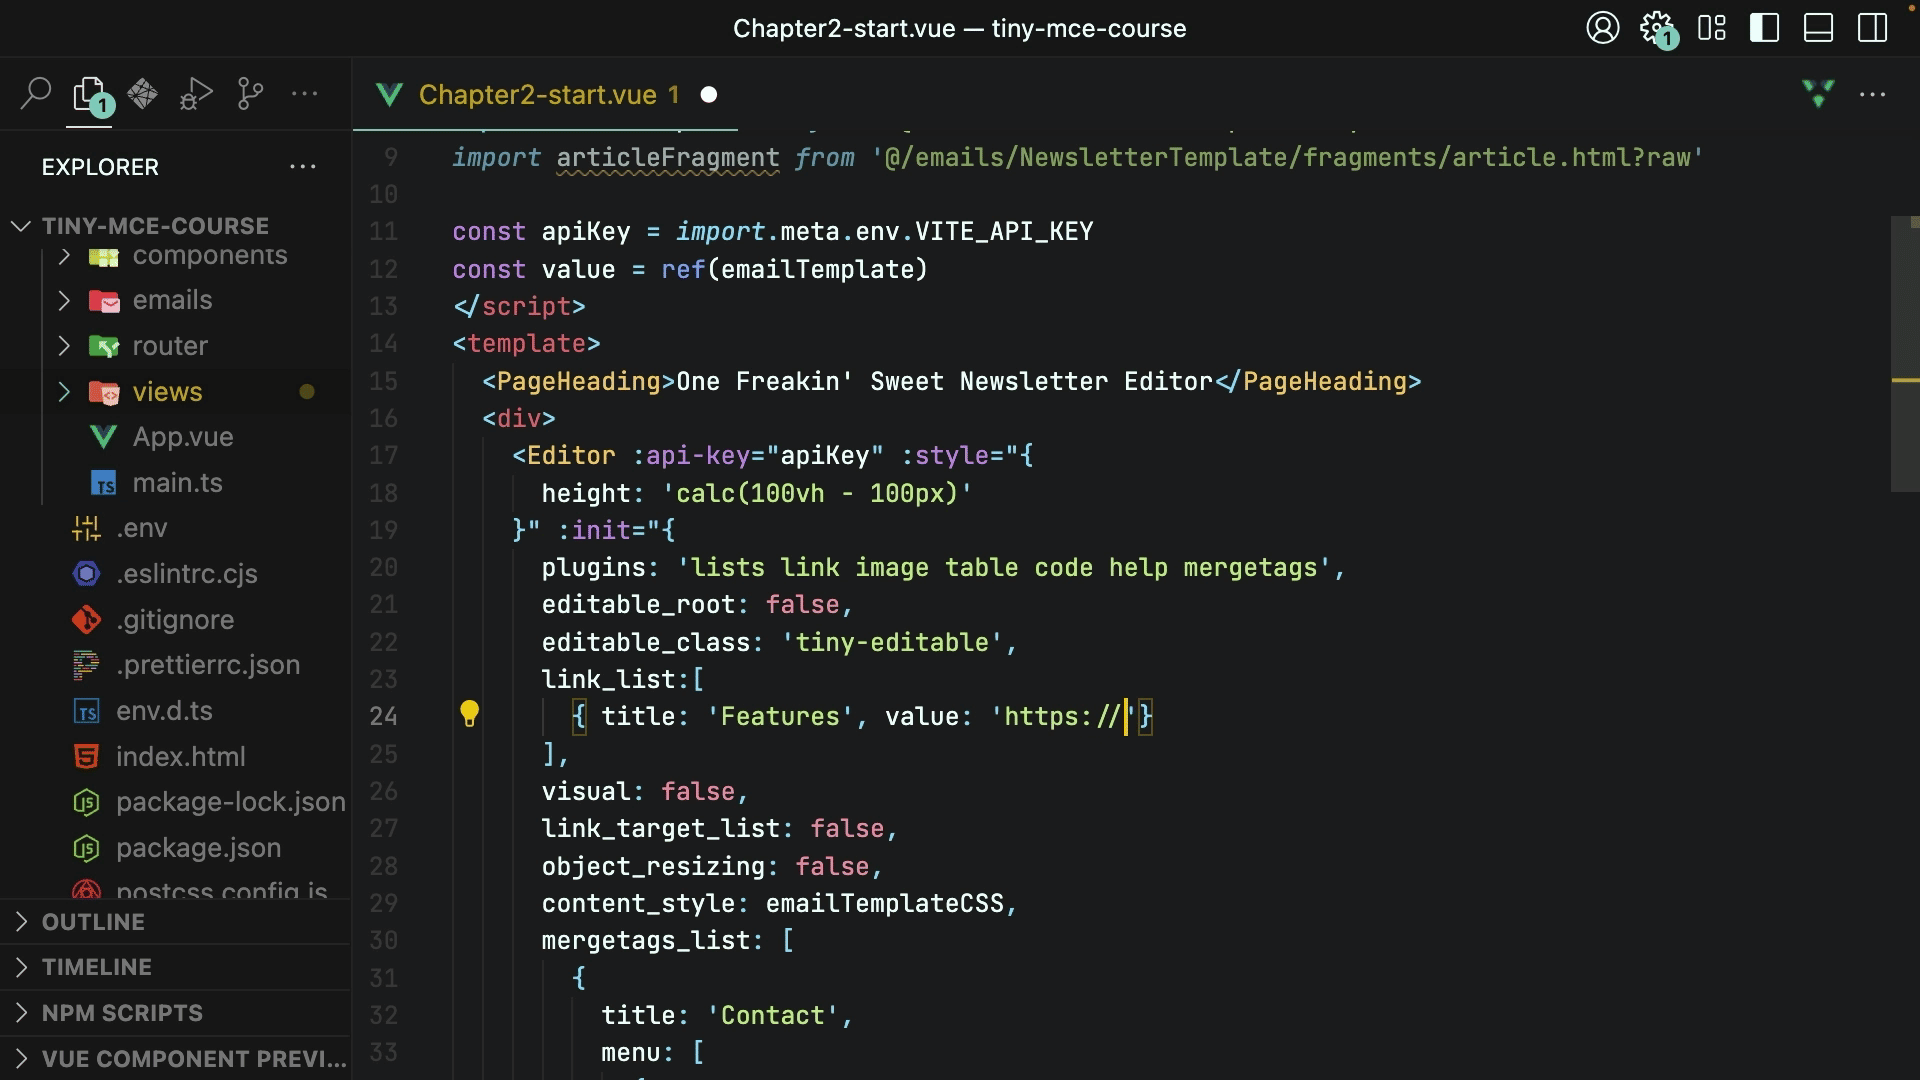Viewport: 1920px width, 1080px height.
Task: Click line number 24 in gutter
Action: (384, 717)
